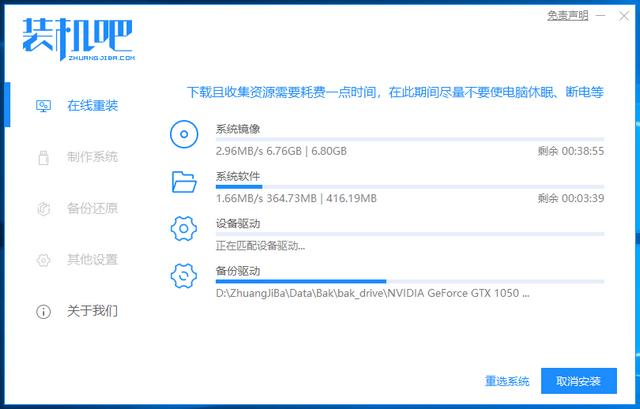Click the 设备驱动 gear icon

pos(184,229)
